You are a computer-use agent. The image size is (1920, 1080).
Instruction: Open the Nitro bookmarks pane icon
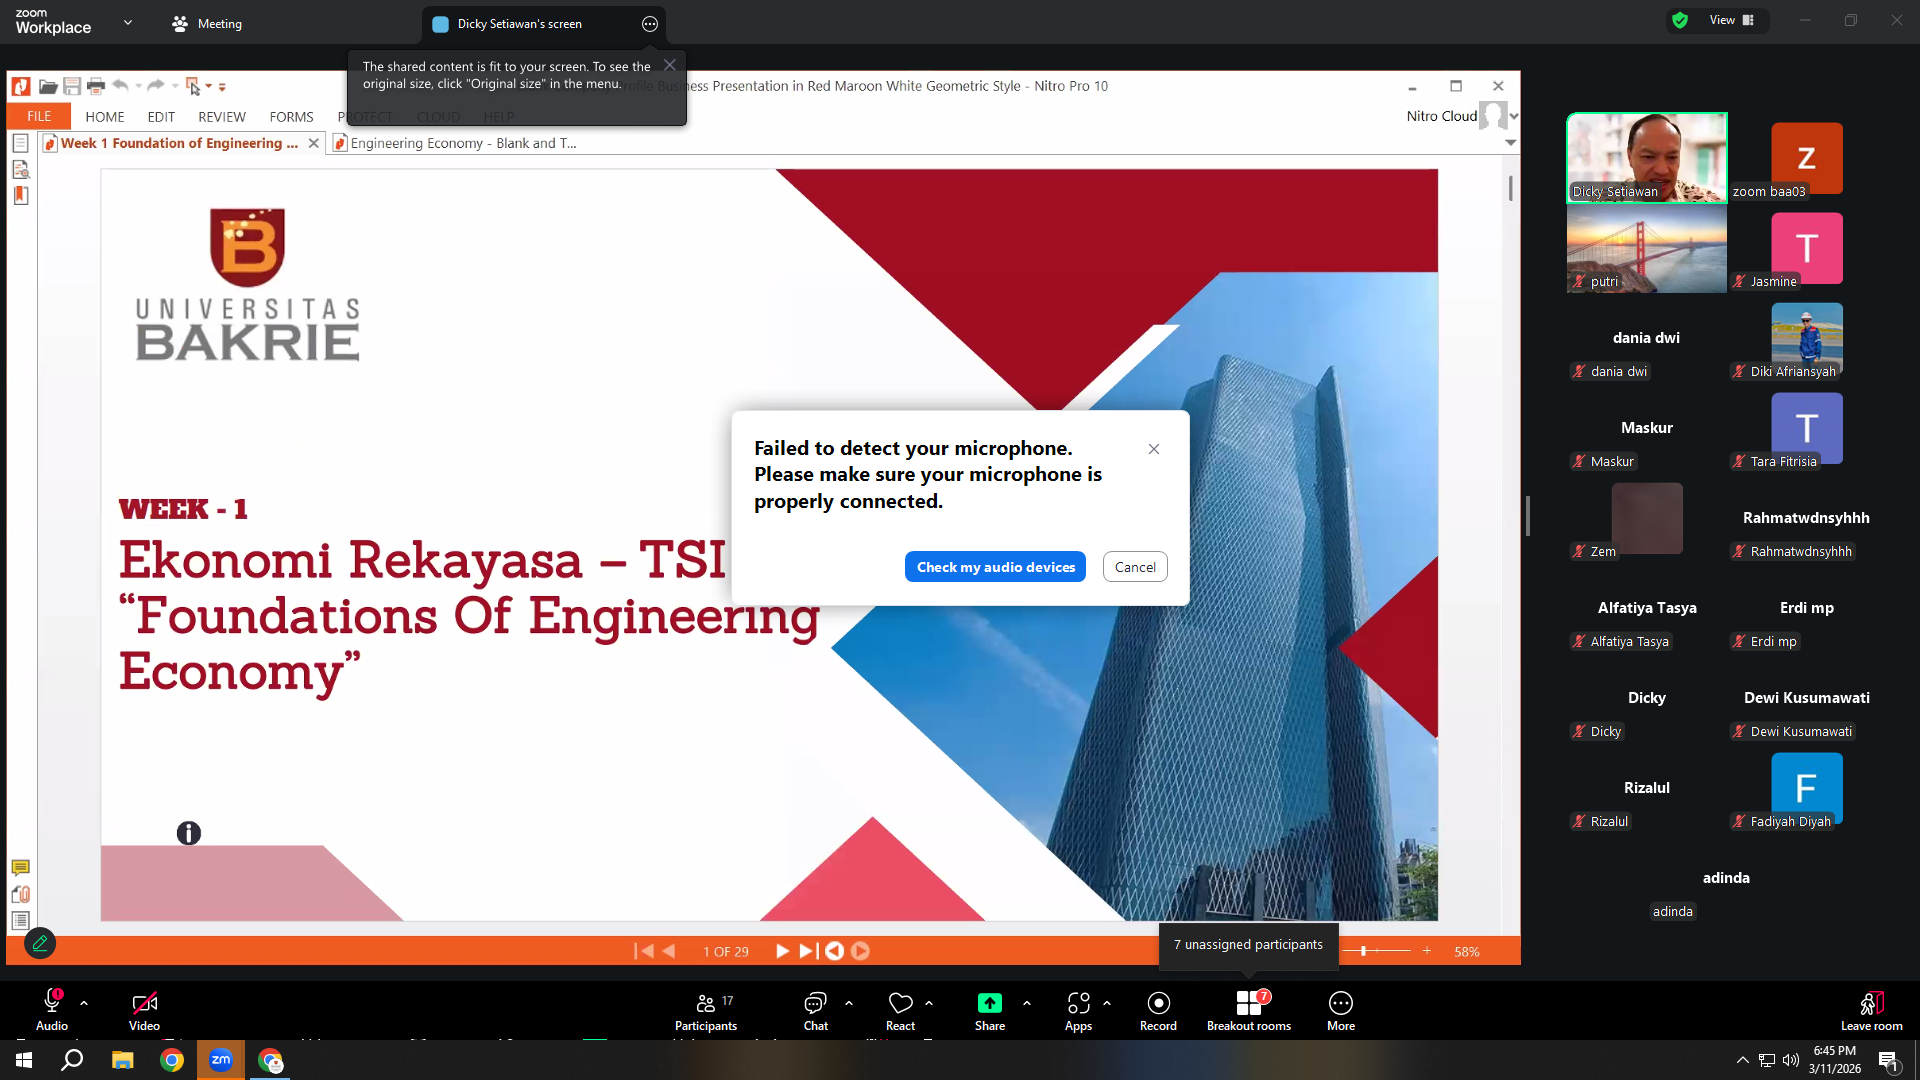(x=20, y=195)
